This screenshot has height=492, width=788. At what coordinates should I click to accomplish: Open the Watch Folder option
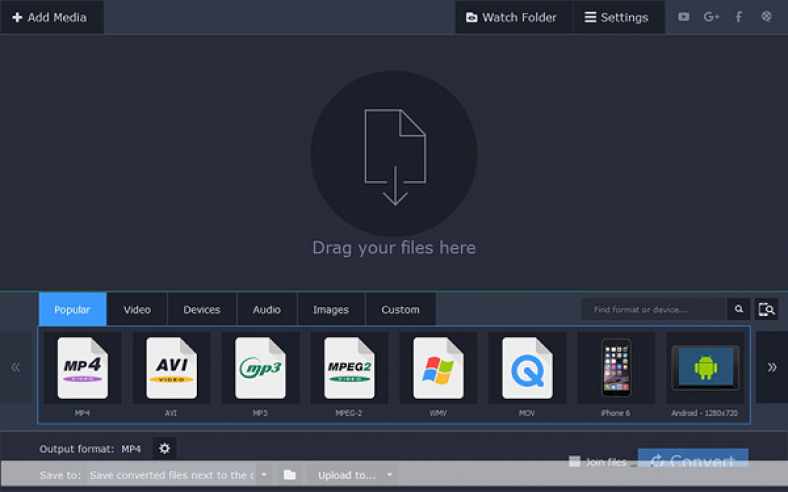[x=514, y=17]
